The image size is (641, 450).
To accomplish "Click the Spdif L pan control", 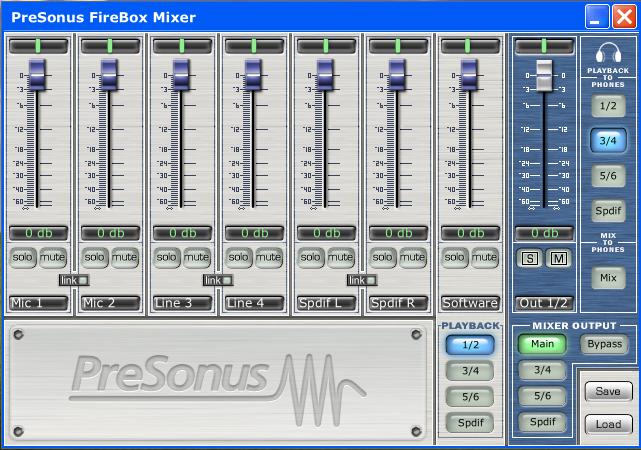I will click(326, 46).
